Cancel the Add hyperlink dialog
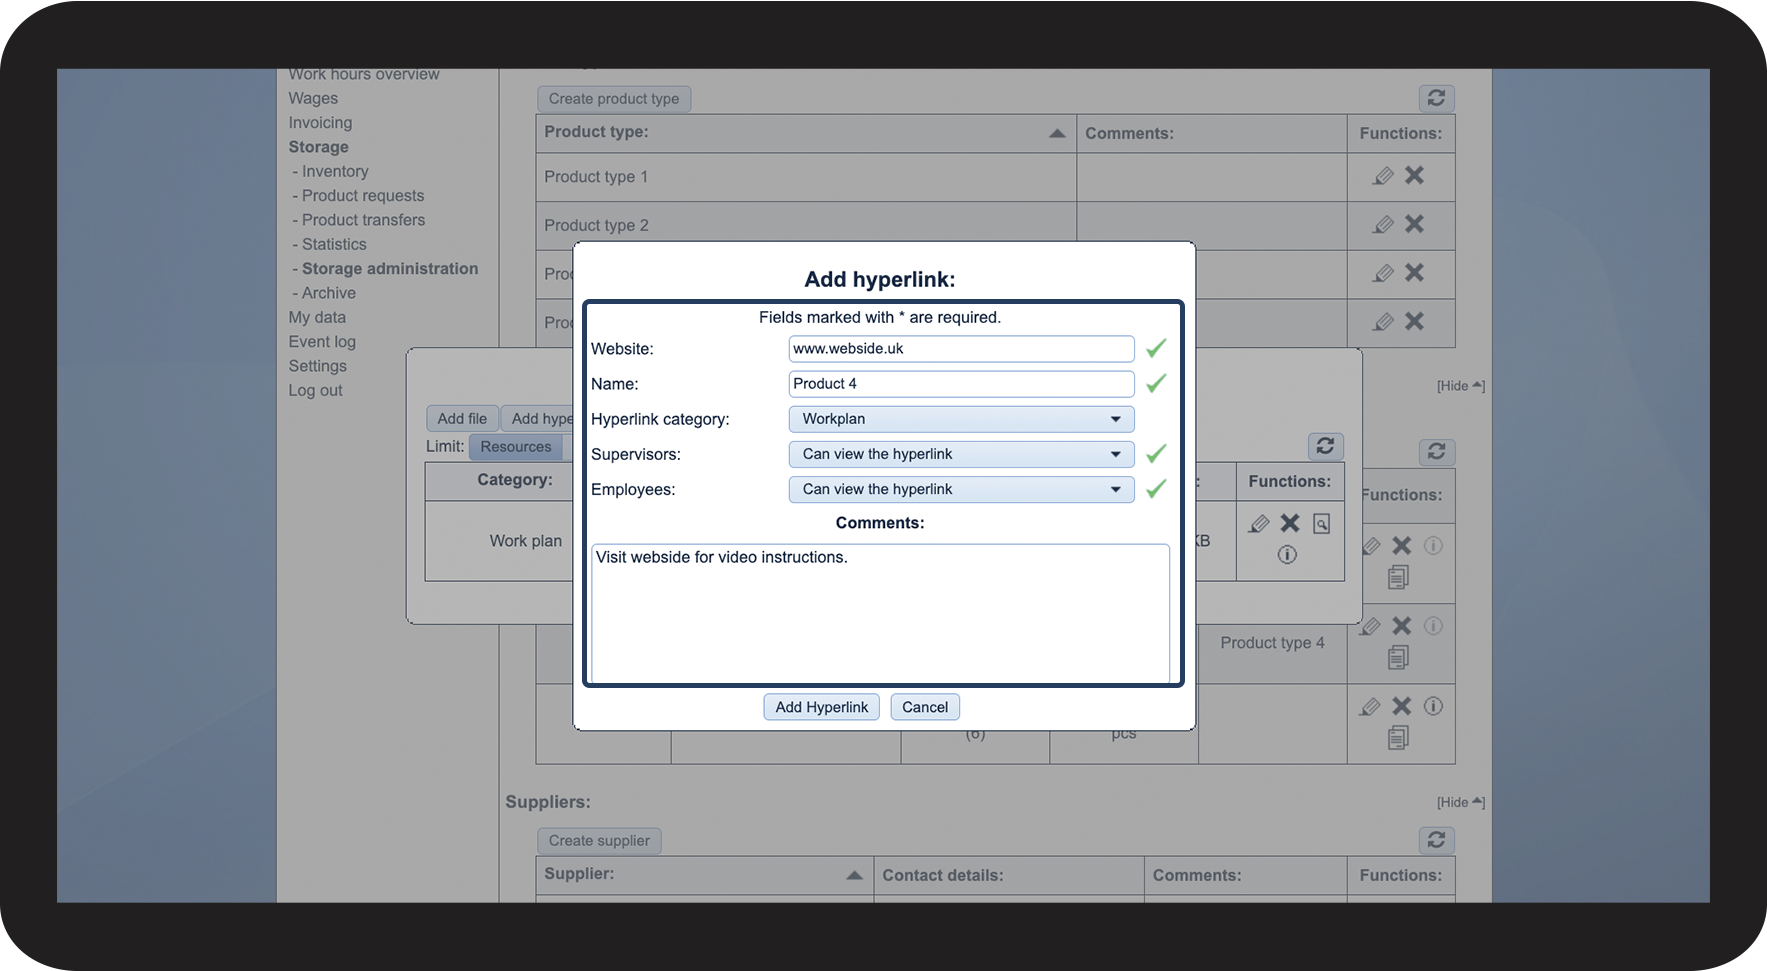The height and width of the screenshot is (971, 1767). [925, 707]
